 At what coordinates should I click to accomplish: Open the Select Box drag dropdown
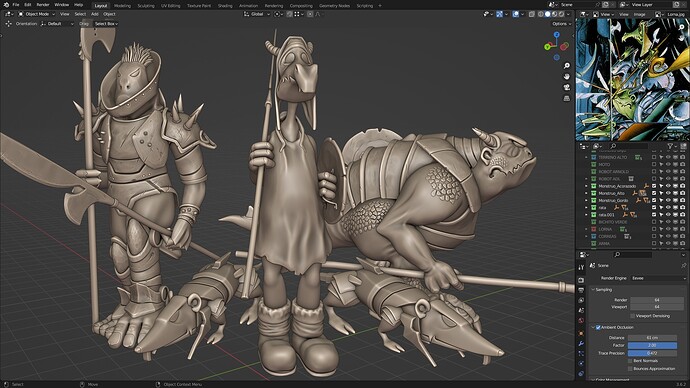pyautogui.click(x=106, y=24)
